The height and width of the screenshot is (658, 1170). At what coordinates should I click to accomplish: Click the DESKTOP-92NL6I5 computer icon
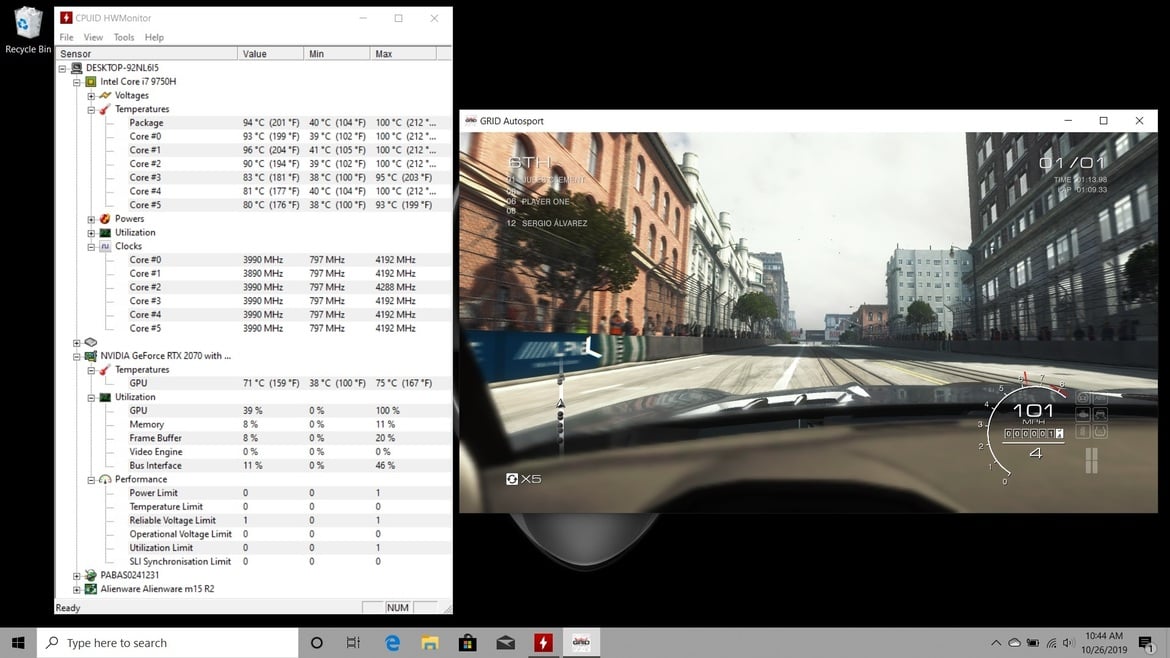[76, 68]
